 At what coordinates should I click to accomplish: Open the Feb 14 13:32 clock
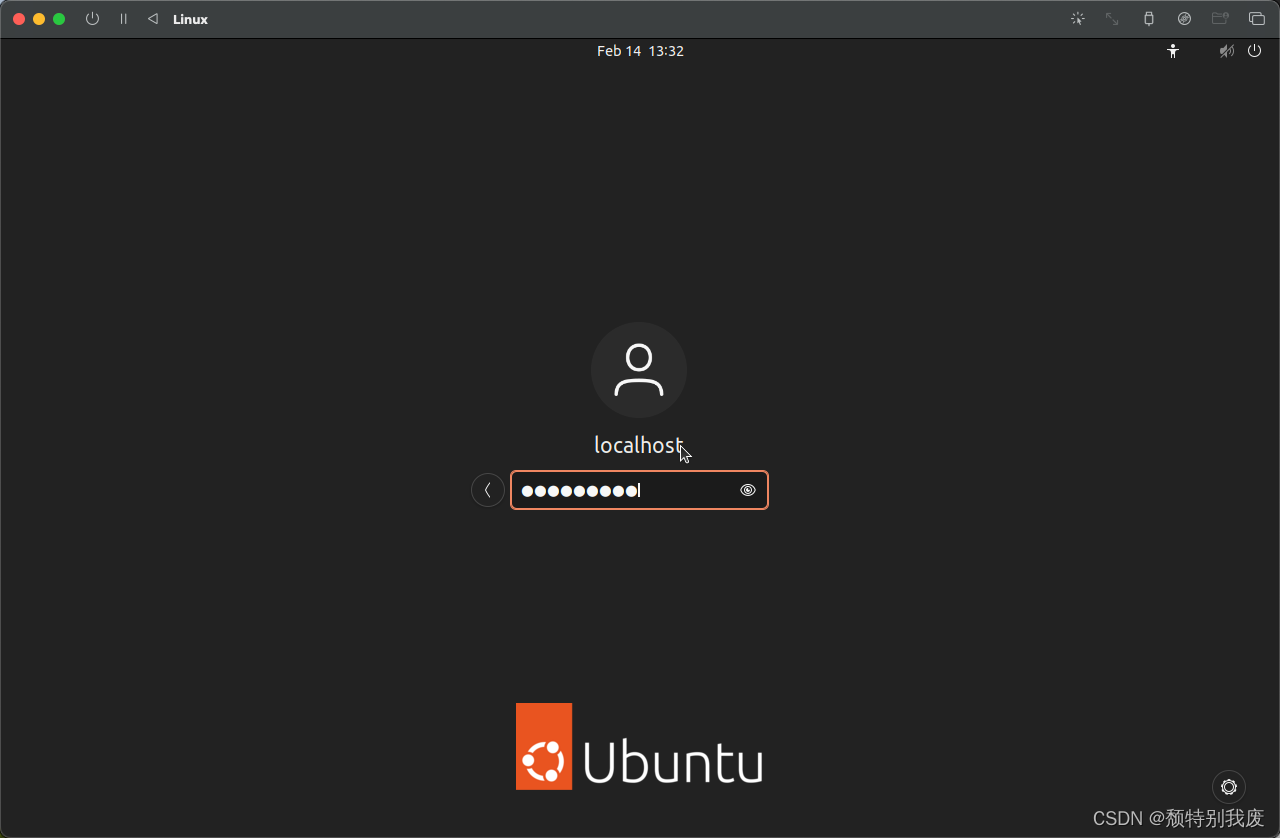click(x=640, y=51)
